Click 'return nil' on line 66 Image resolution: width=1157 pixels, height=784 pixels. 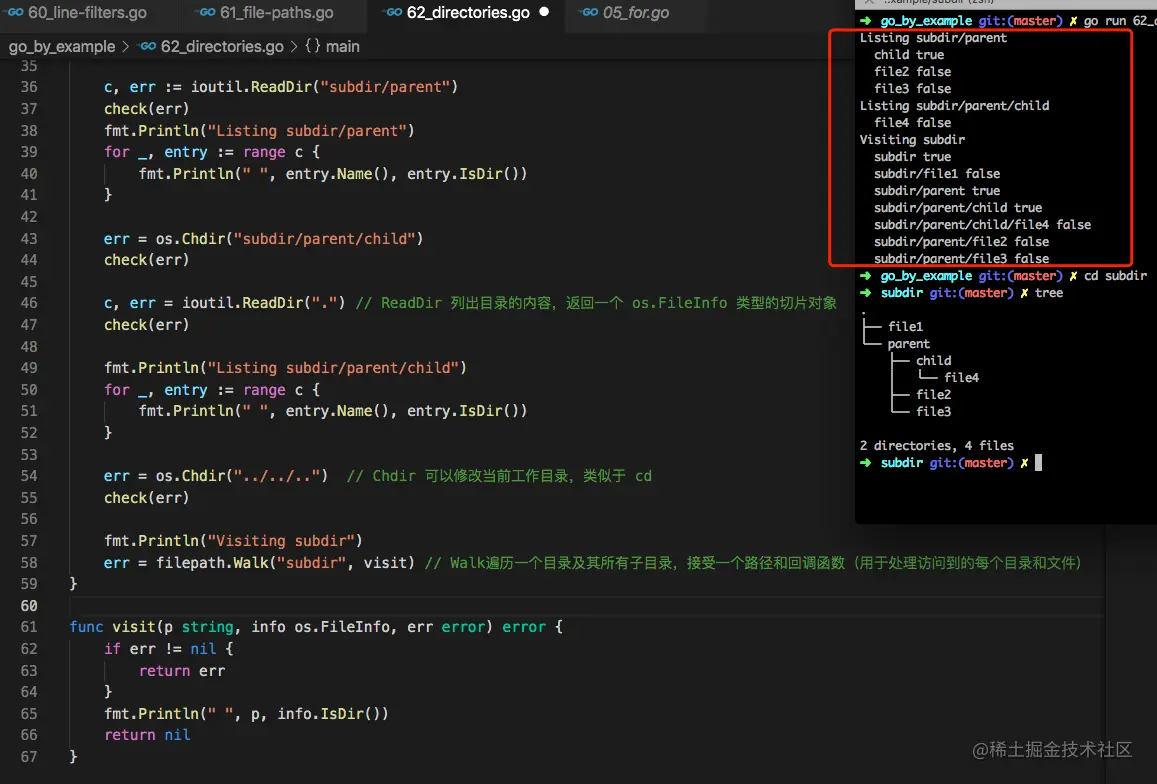(147, 735)
